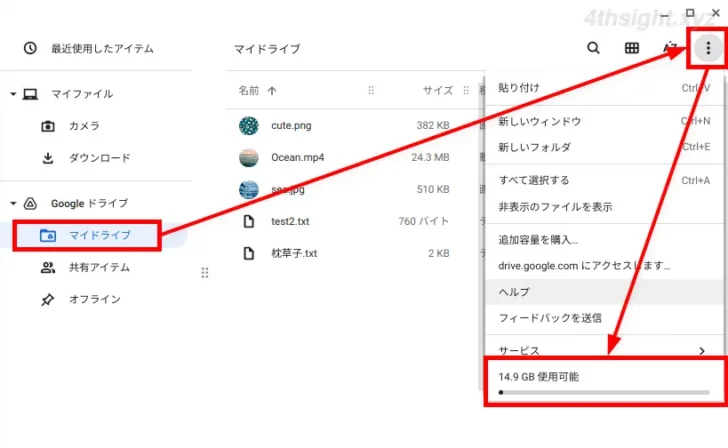Switch to thumbnail grid view

[x=631, y=48]
